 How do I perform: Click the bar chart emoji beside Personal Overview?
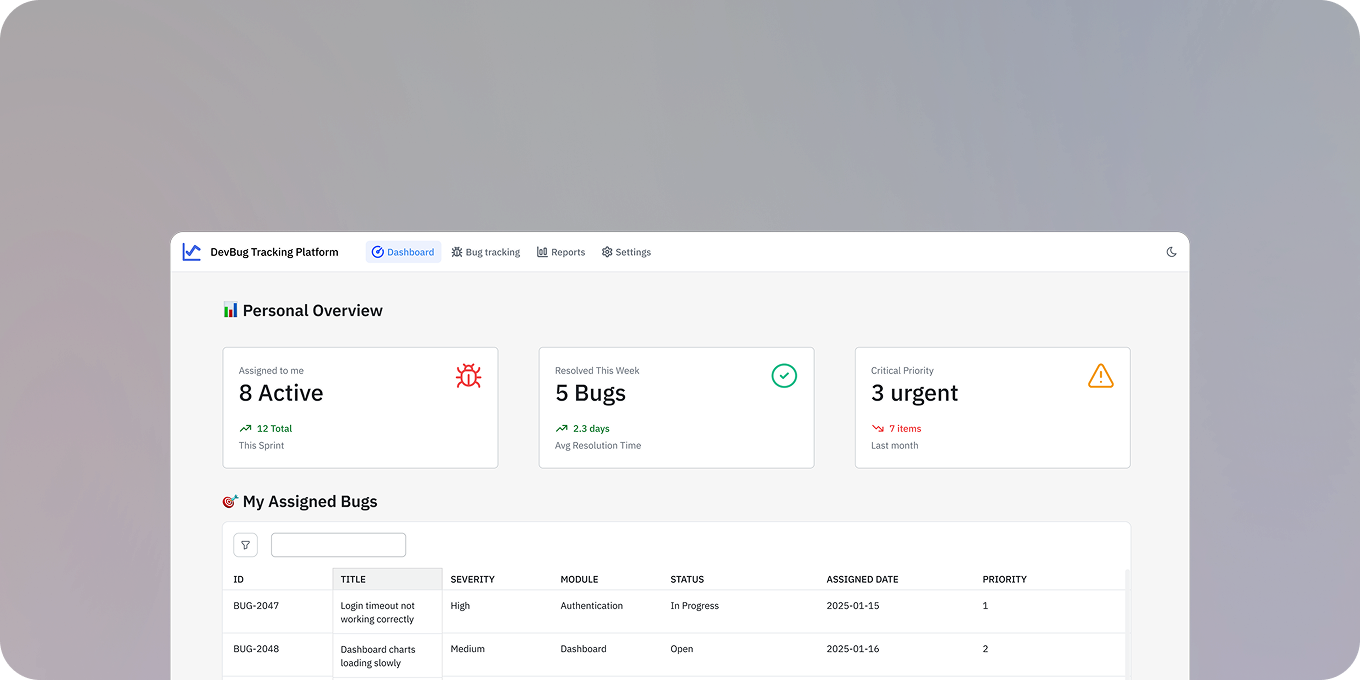tap(230, 310)
